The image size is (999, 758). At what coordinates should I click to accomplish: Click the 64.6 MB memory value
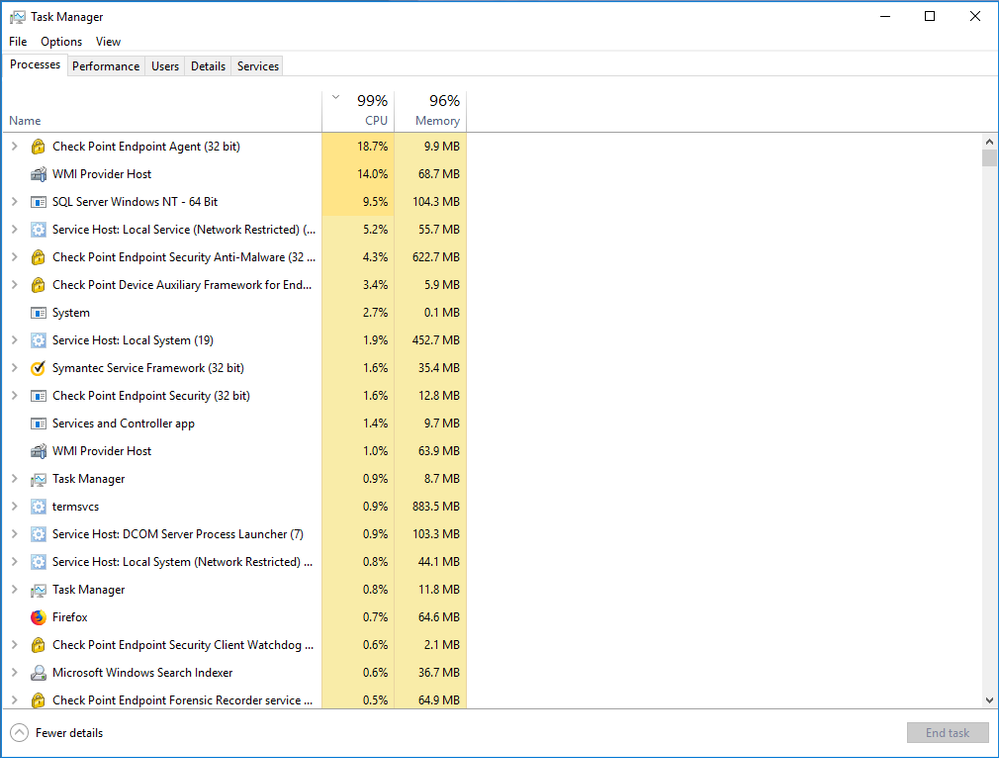pyautogui.click(x=439, y=617)
